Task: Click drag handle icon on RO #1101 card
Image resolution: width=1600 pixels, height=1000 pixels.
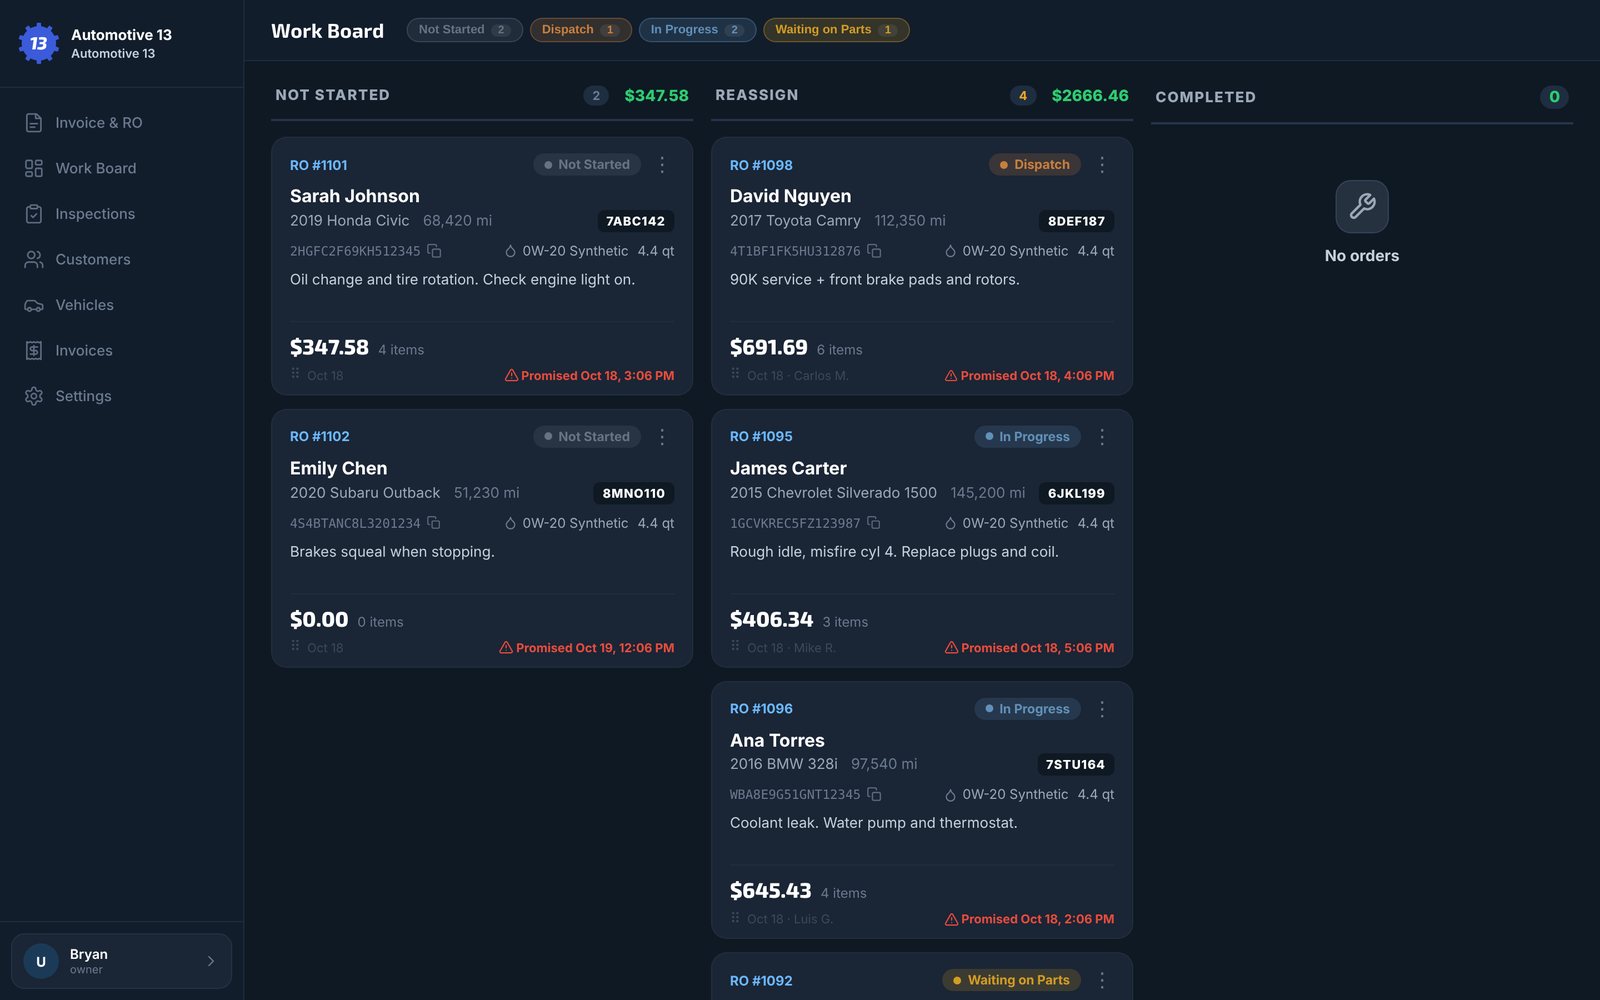Action: pos(295,374)
